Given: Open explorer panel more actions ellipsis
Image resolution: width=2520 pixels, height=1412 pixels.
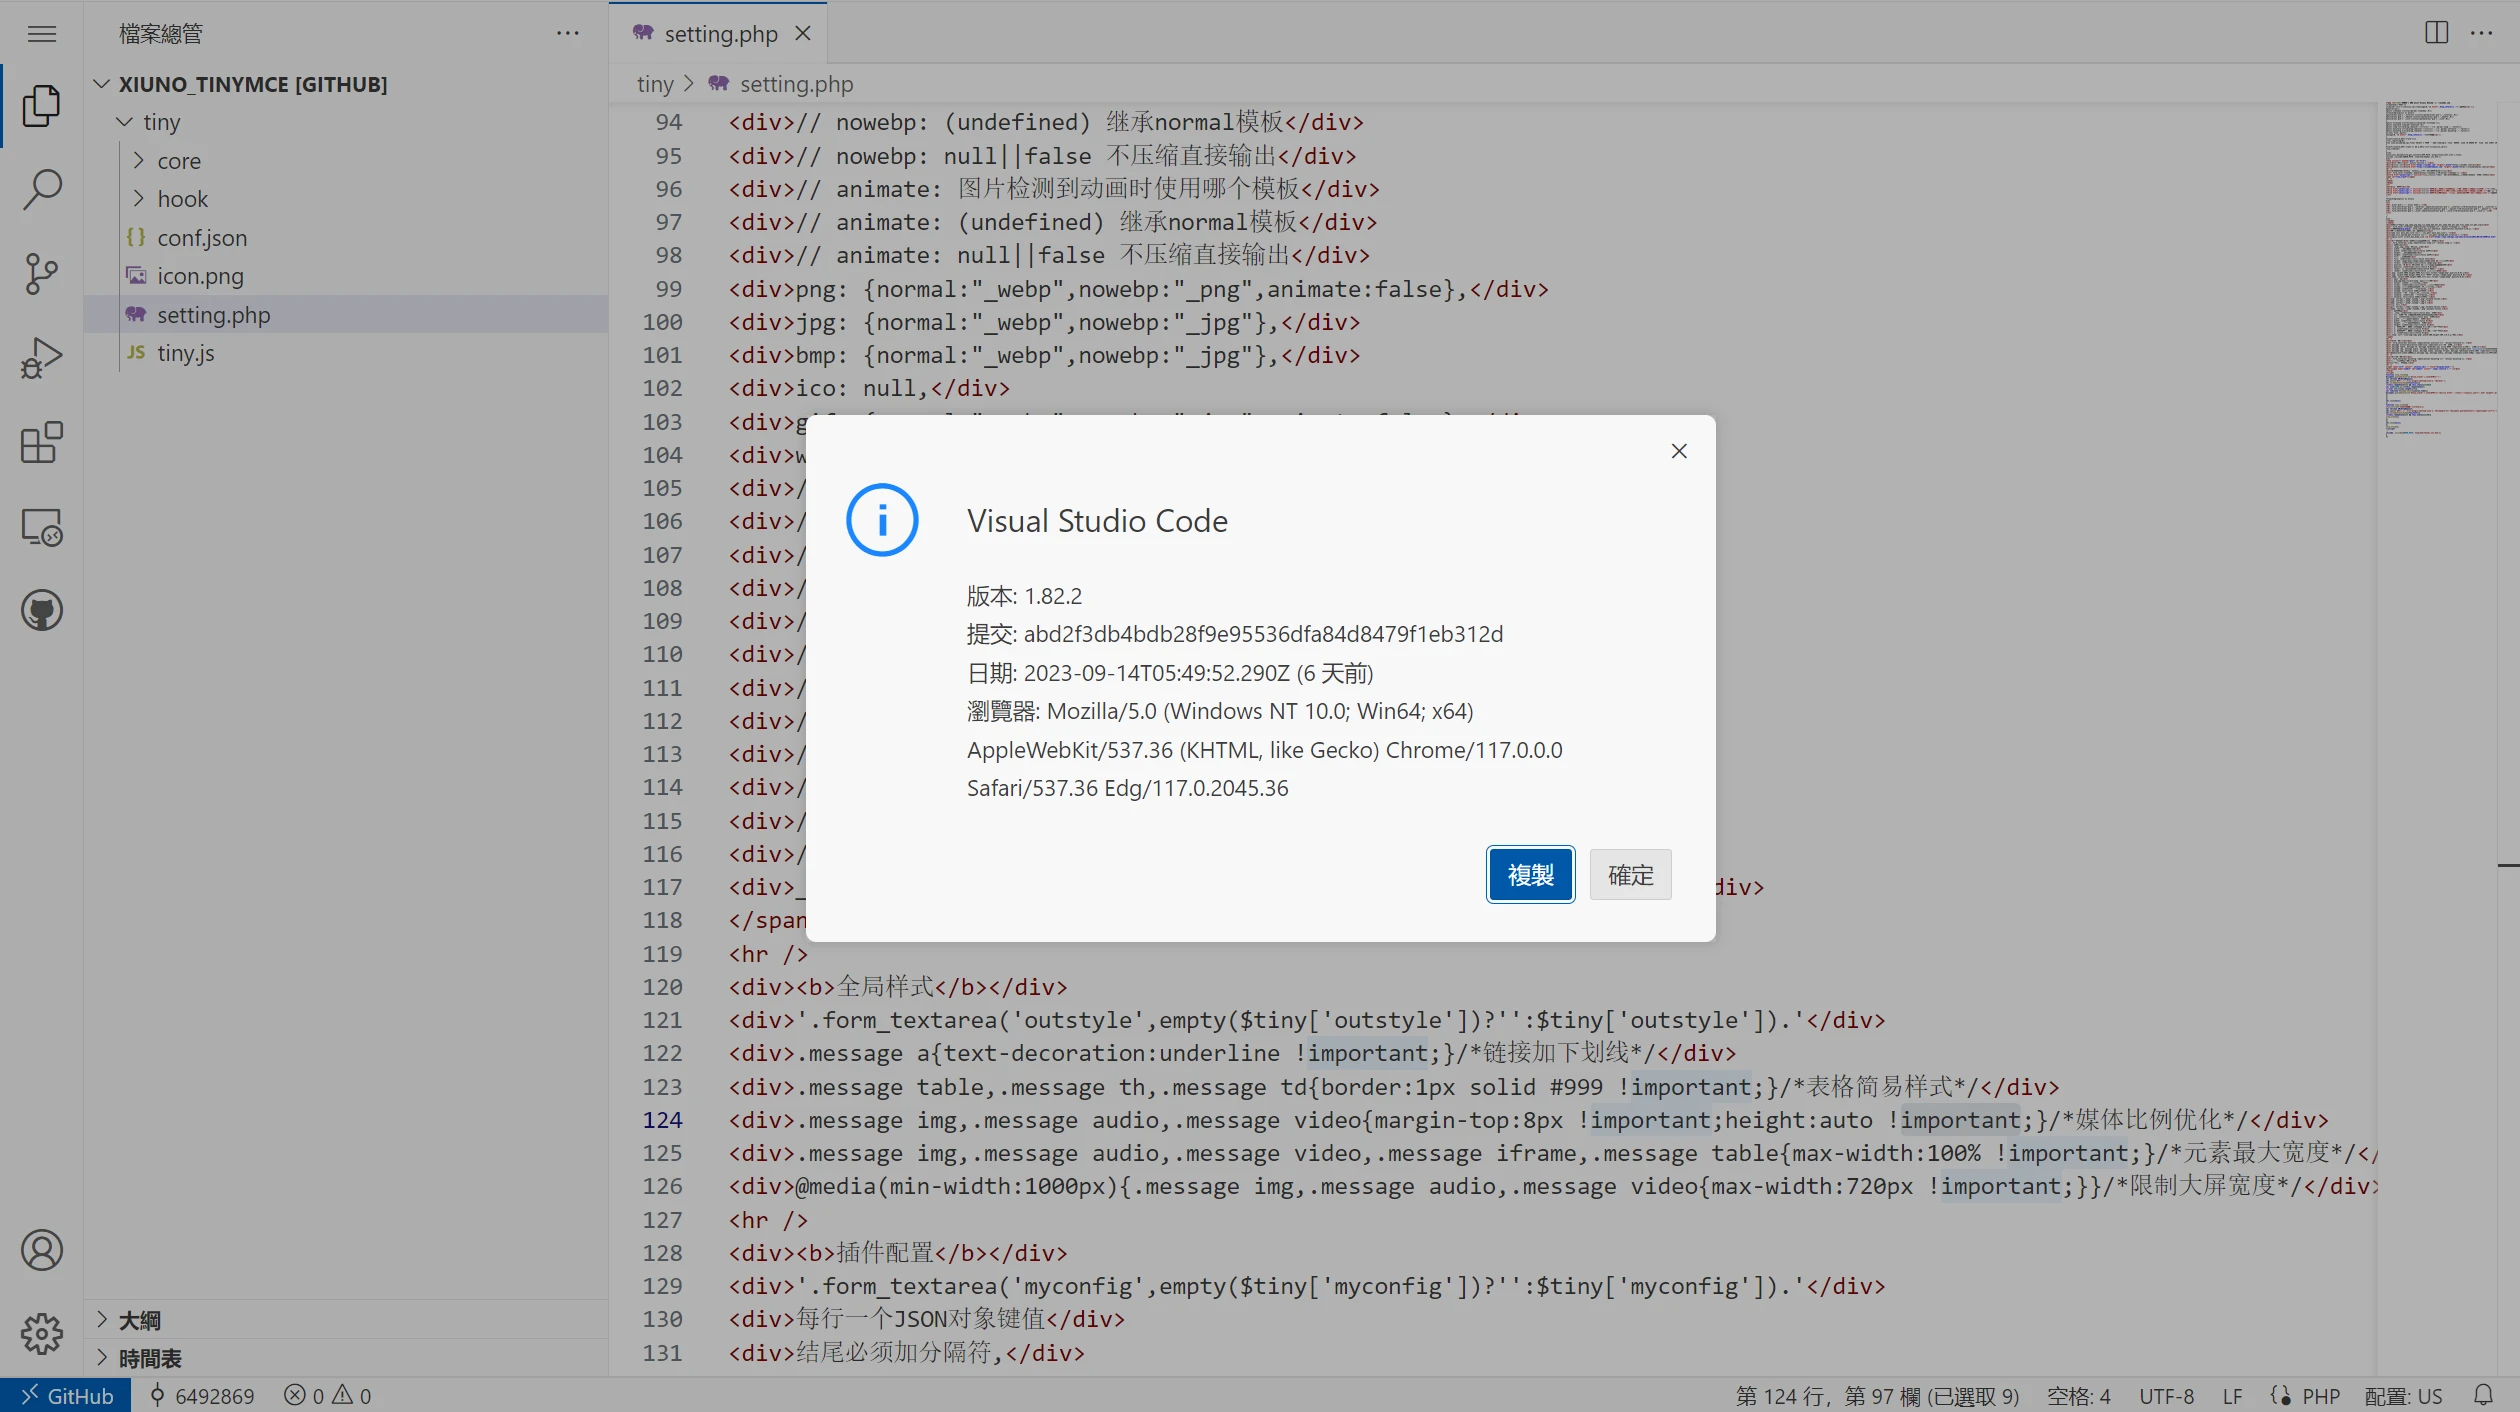Looking at the screenshot, I should (x=567, y=33).
